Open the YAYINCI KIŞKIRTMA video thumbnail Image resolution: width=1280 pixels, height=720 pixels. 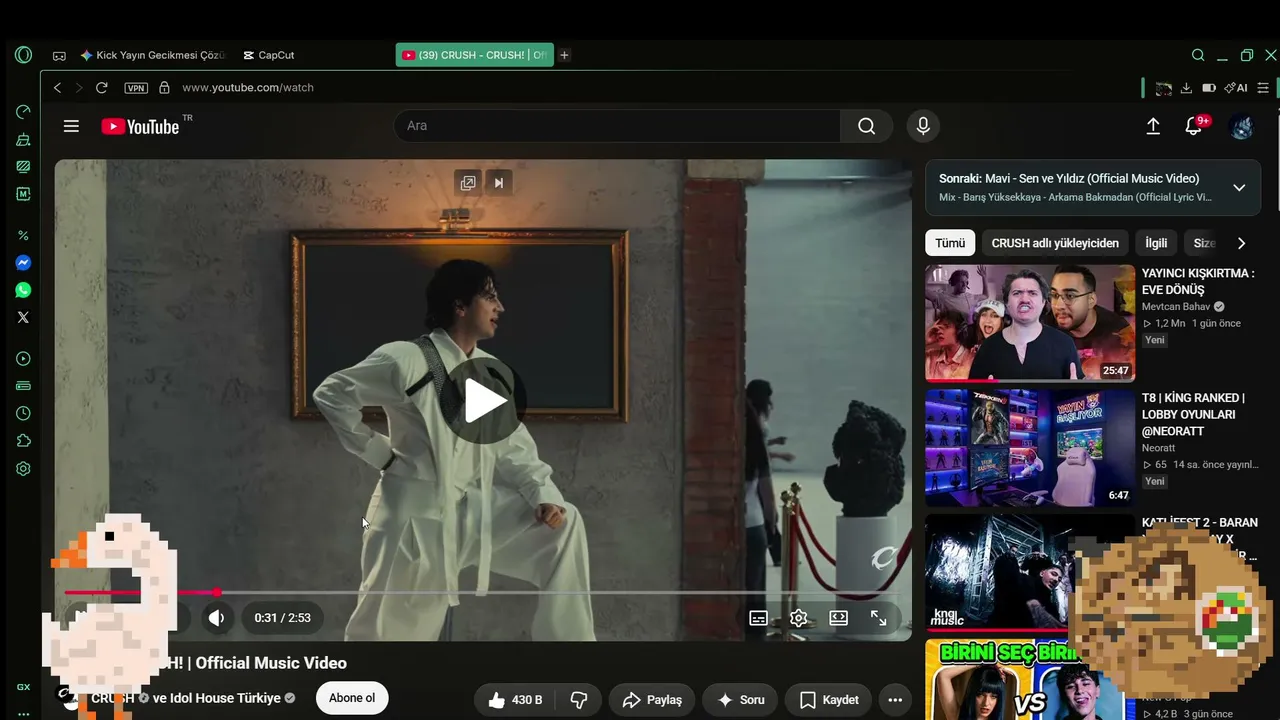[1030, 323]
